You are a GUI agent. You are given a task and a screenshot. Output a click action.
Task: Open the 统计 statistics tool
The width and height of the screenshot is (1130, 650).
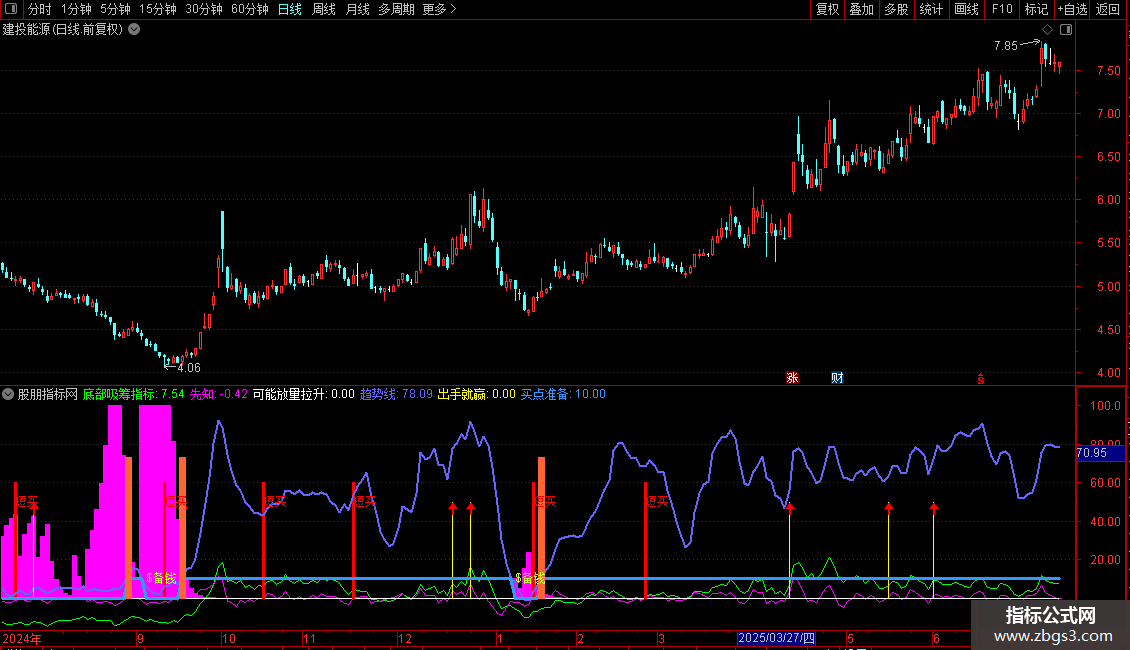[931, 9]
